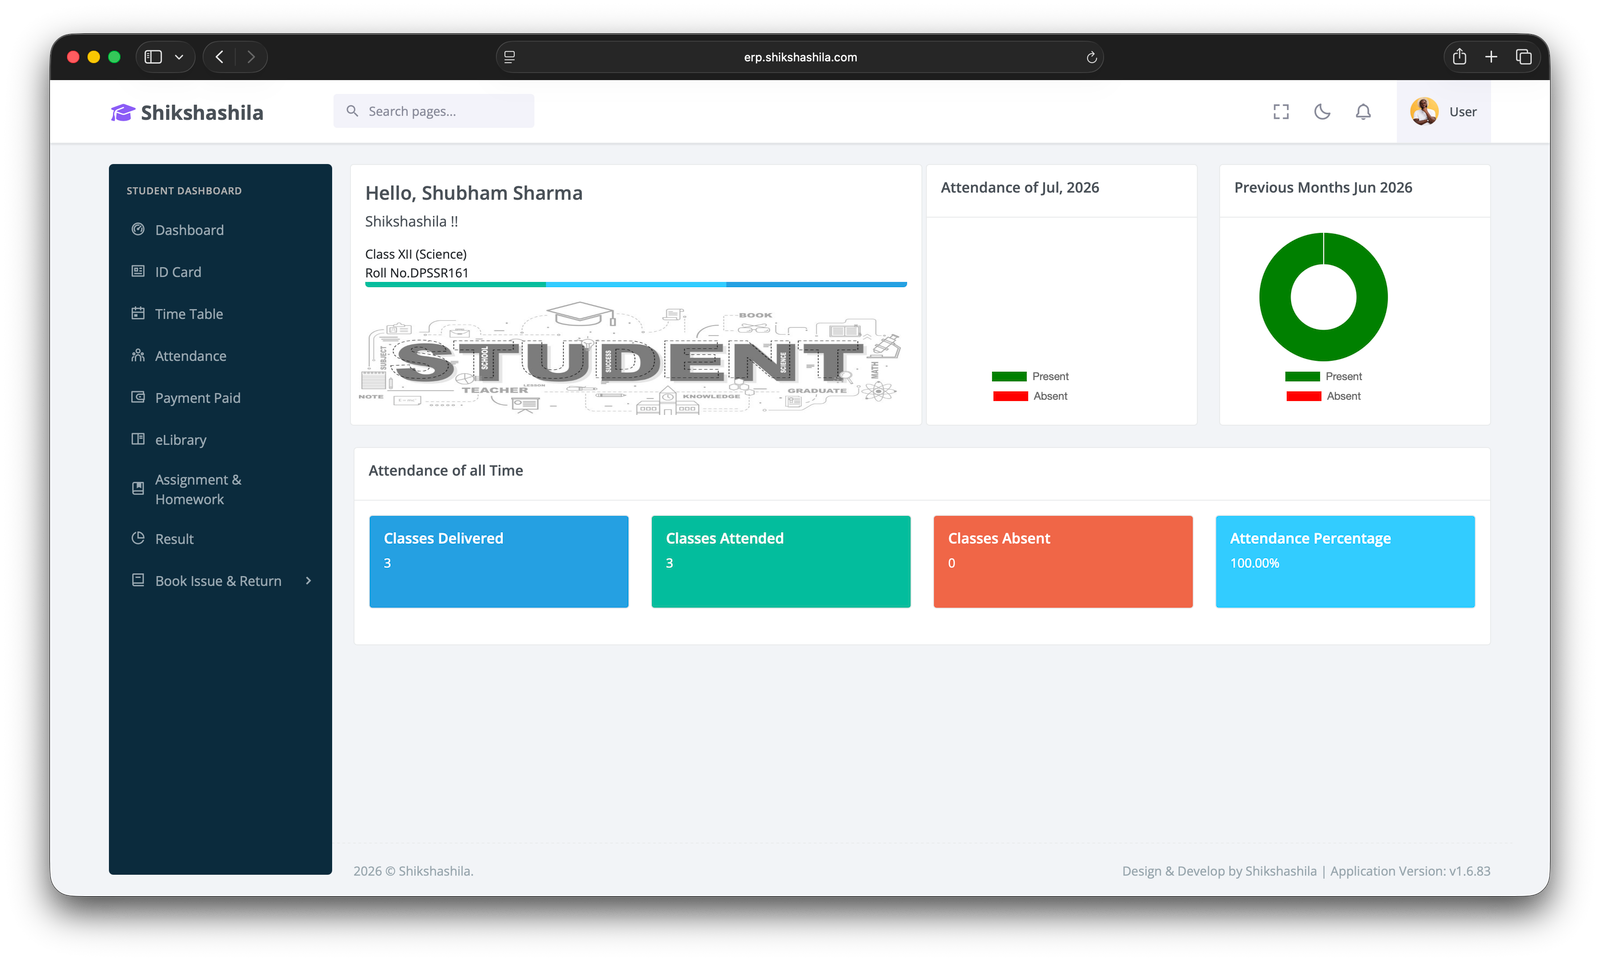Reload the page in Safari
The width and height of the screenshot is (1600, 962).
pyautogui.click(x=1092, y=57)
